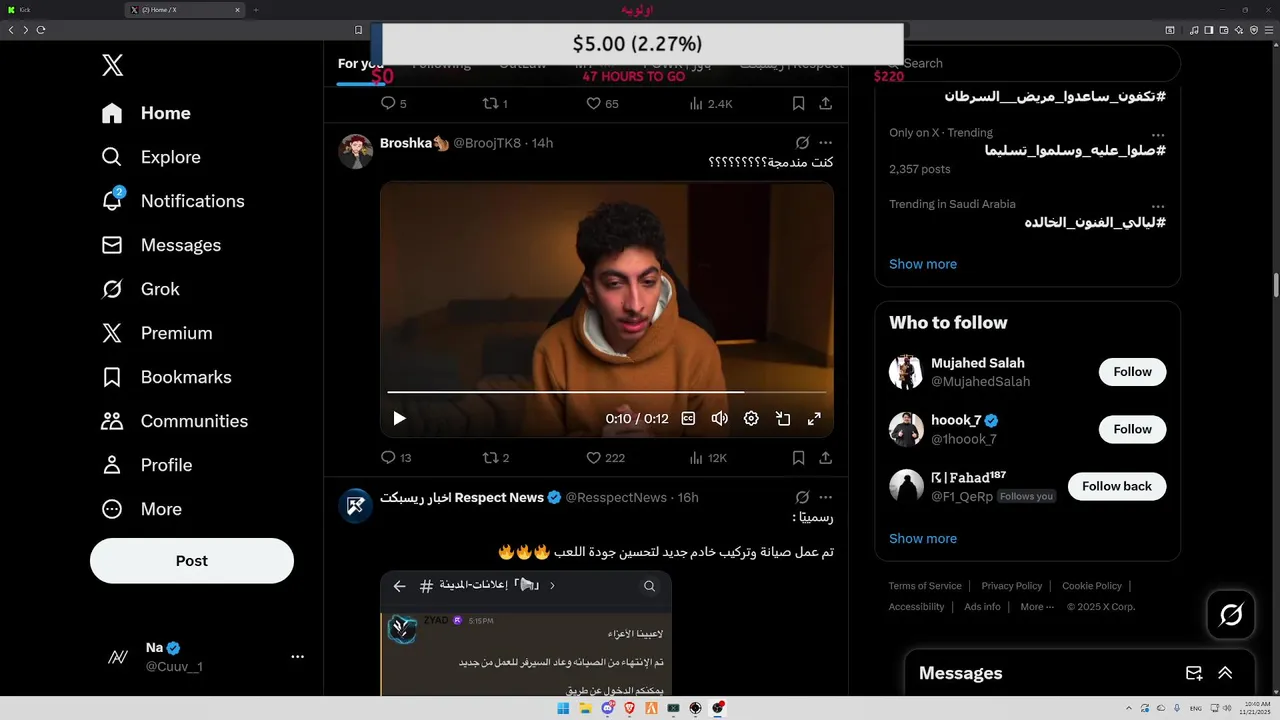Image resolution: width=1280 pixels, height=720 pixels.
Task: Show more Who to follow suggestions
Action: [x=923, y=538]
